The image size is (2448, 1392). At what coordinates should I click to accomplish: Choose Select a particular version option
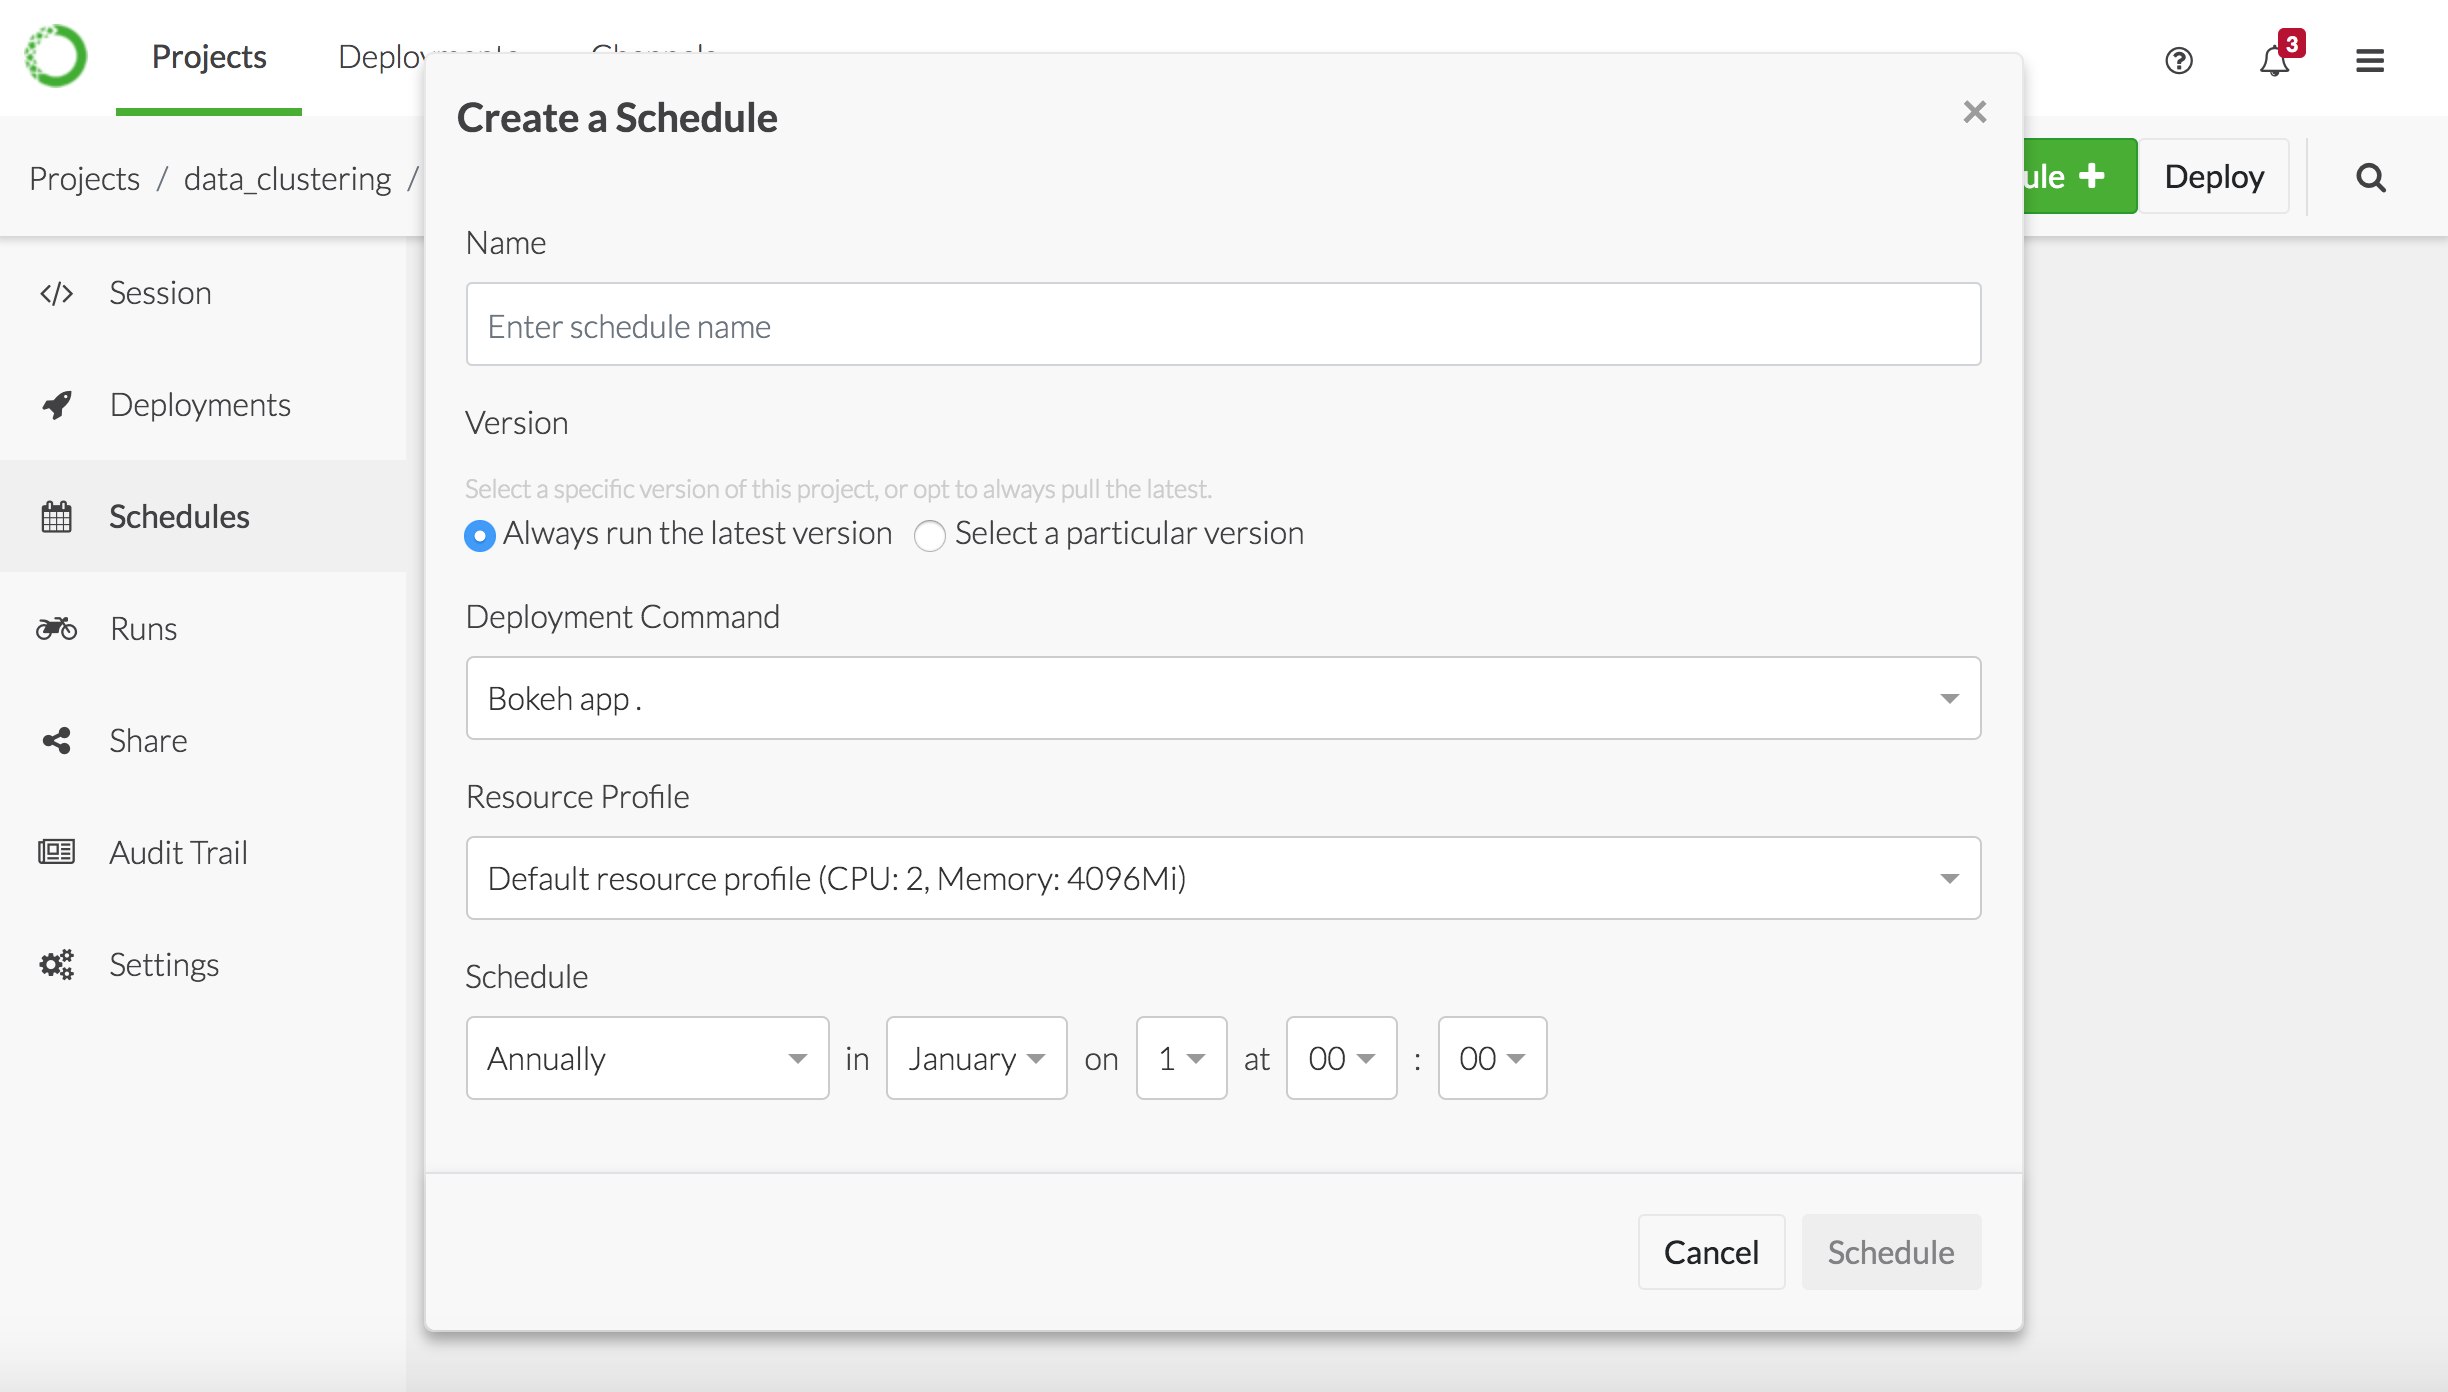pyautogui.click(x=930, y=536)
